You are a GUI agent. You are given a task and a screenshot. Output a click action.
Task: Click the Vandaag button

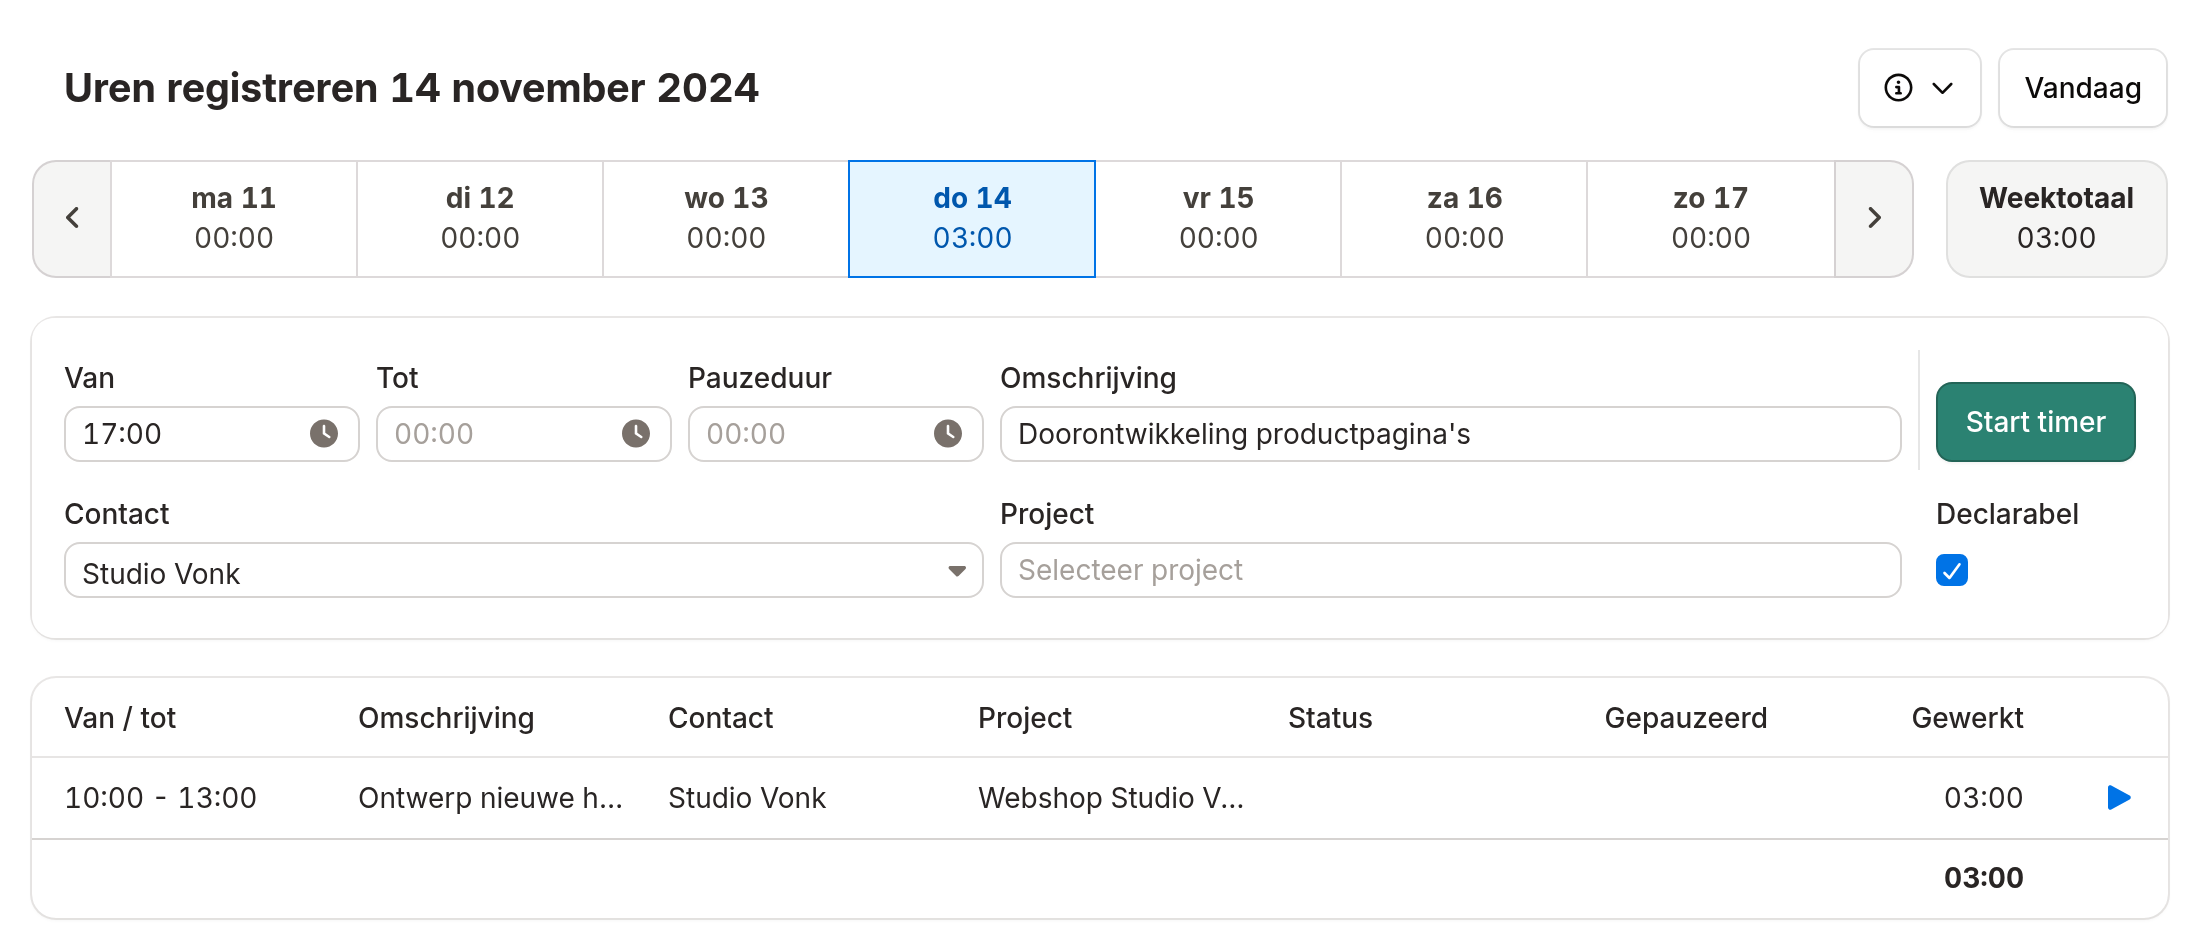point(2082,88)
